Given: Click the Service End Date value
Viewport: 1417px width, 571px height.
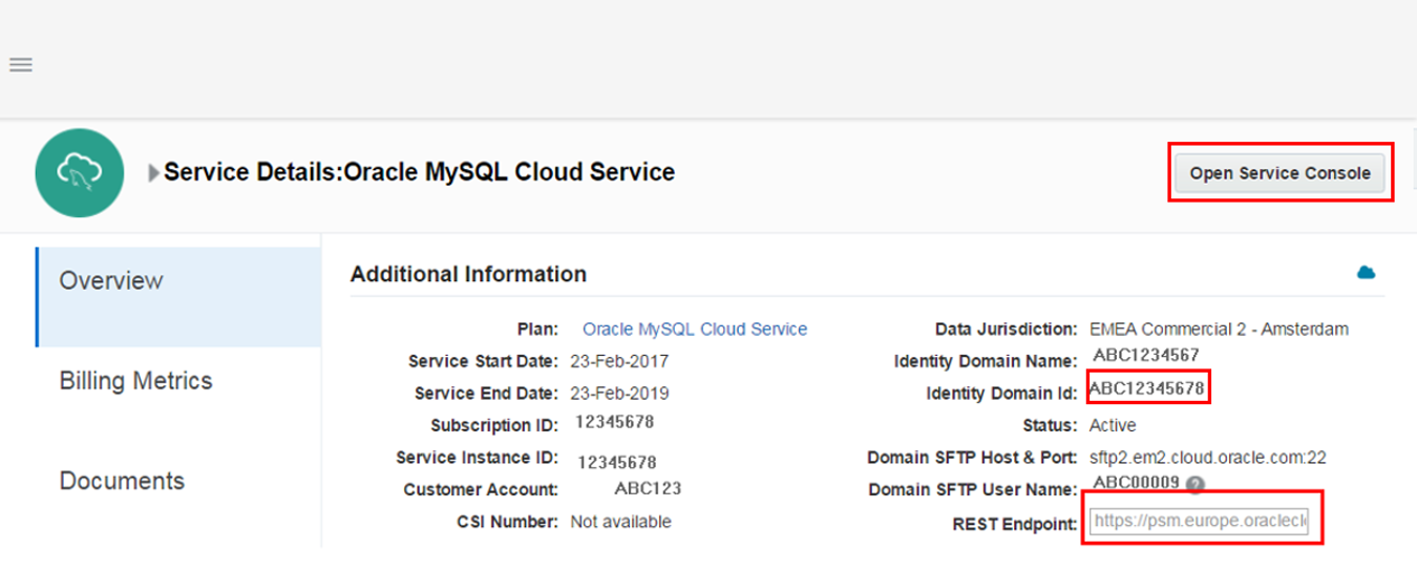Looking at the screenshot, I should (619, 393).
